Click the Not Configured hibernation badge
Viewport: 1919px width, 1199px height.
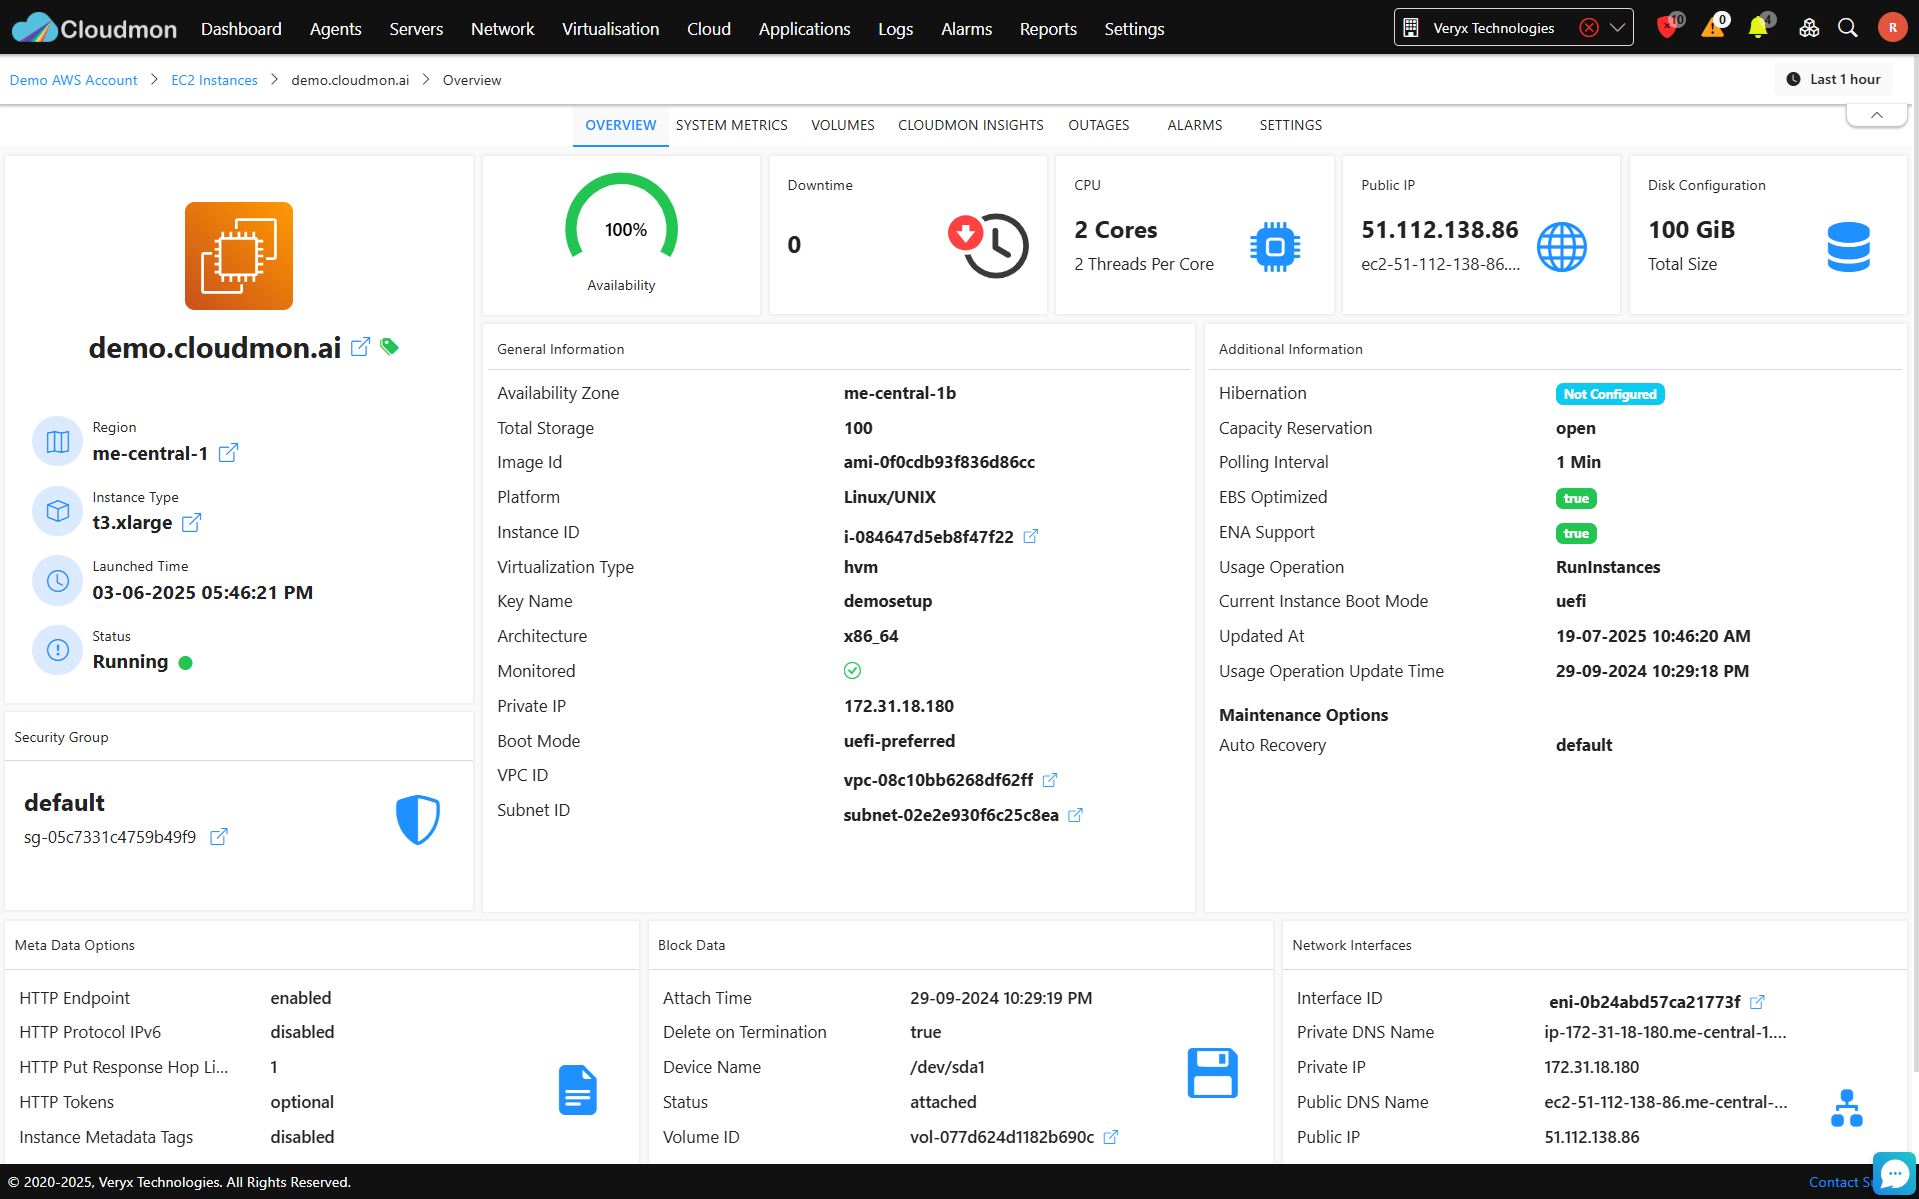click(1610, 394)
